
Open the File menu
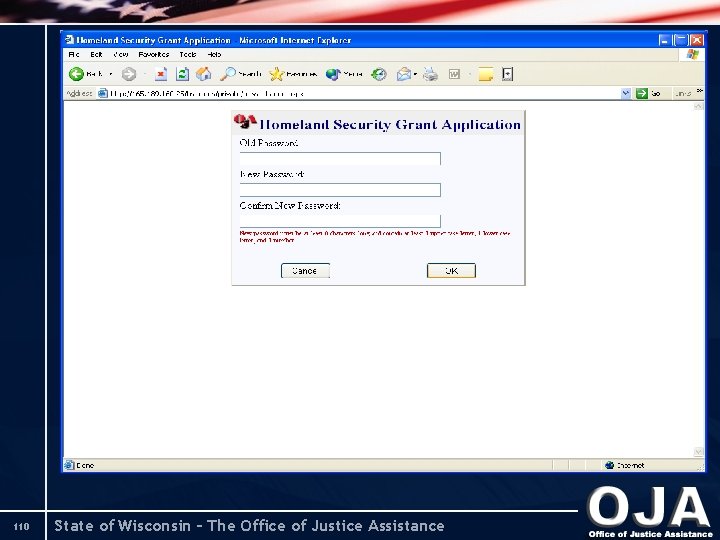(x=74, y=55)
